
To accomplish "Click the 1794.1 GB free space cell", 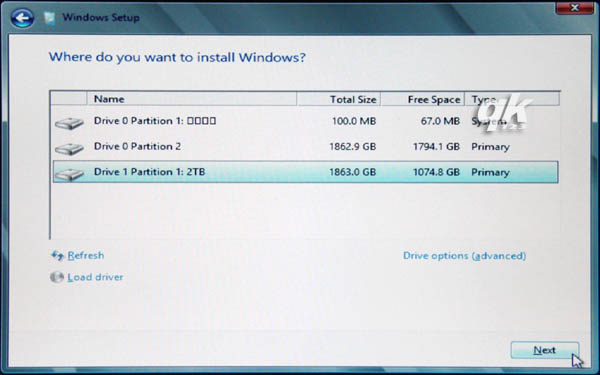I will [x=436, y=147].
